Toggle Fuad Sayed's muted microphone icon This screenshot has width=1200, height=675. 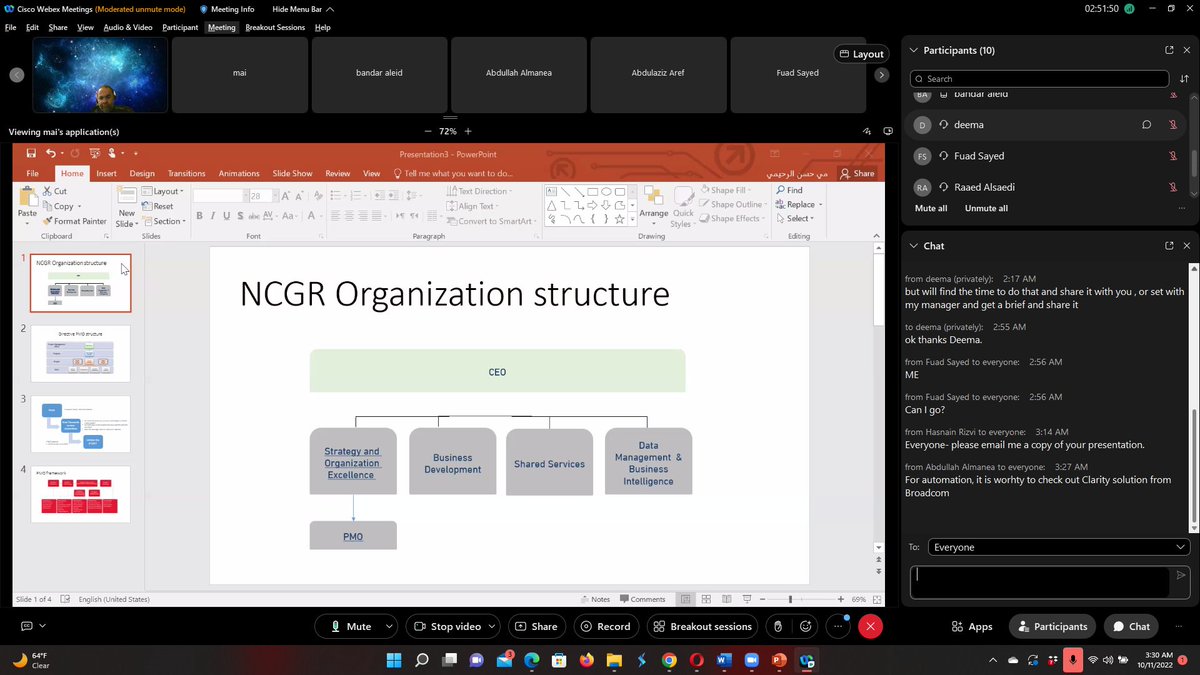[x=1172, y=156]
